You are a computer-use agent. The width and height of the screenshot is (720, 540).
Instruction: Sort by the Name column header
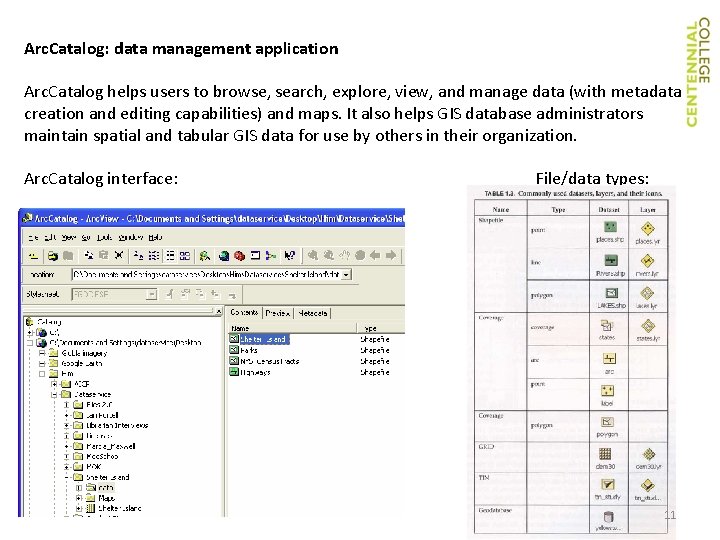(292, 328)
